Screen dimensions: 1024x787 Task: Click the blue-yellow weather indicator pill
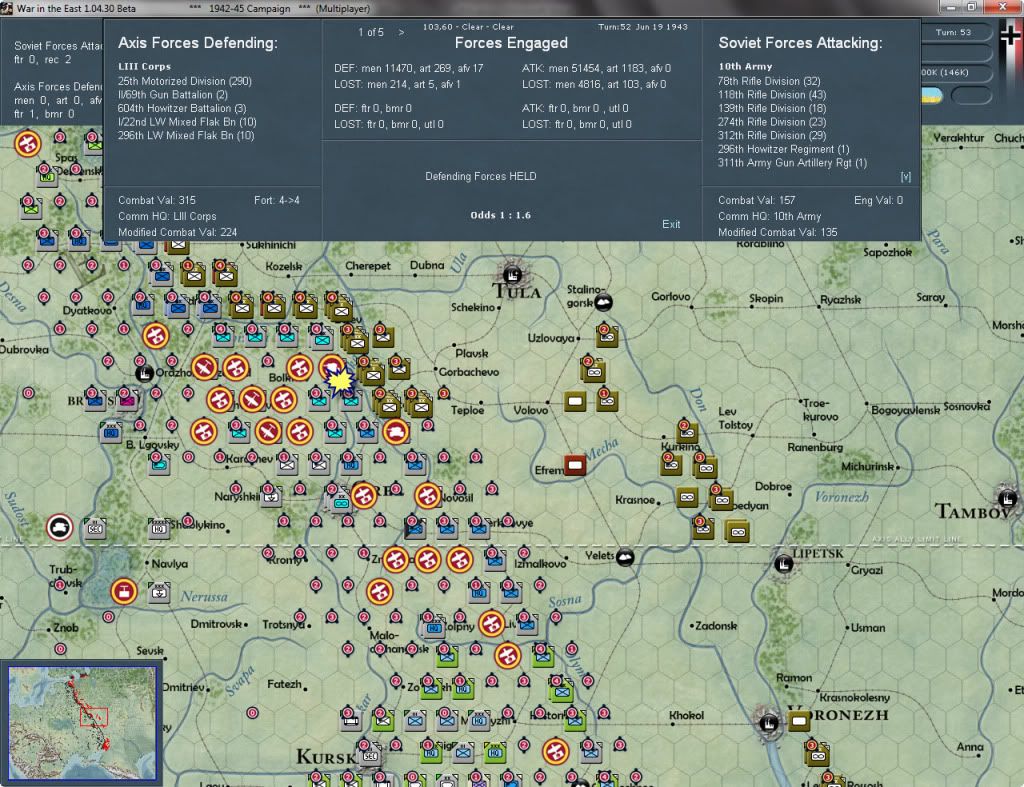tap(932, 96)
